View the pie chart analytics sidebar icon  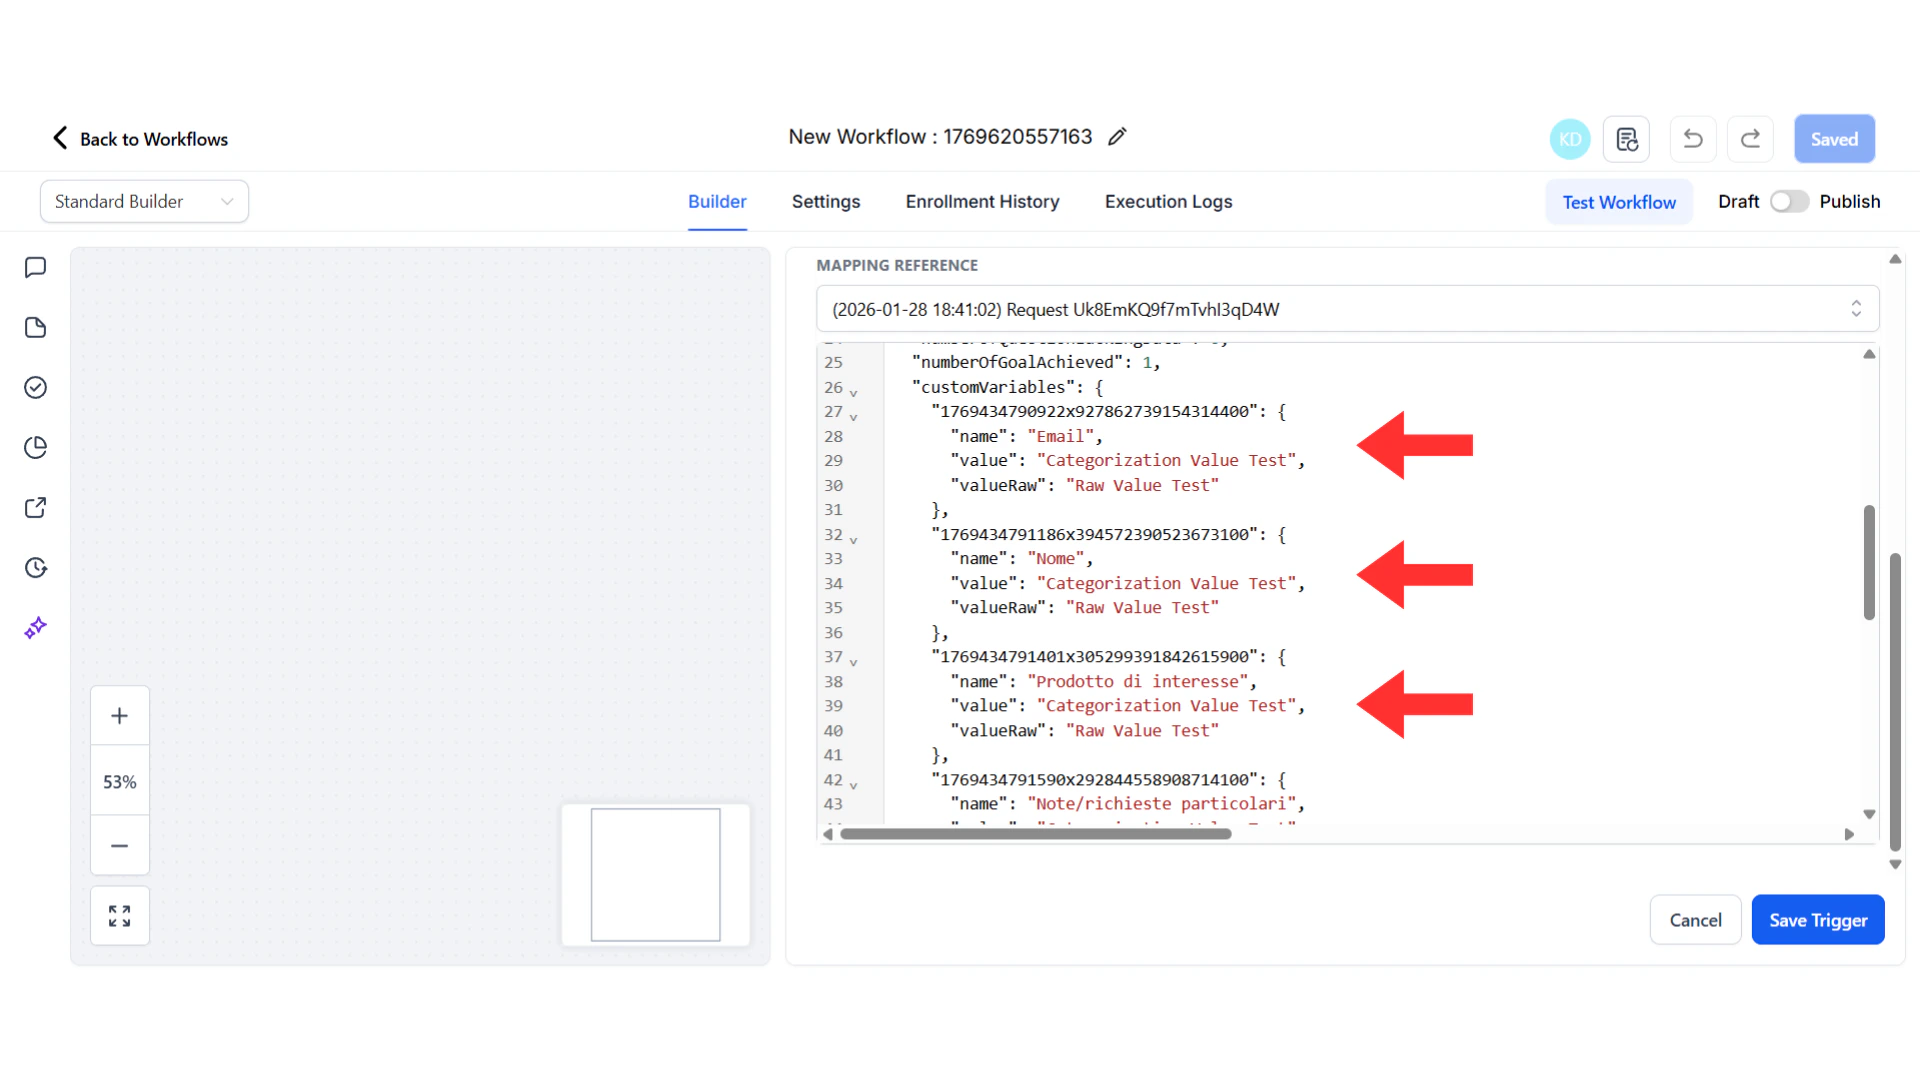point(36,447)
